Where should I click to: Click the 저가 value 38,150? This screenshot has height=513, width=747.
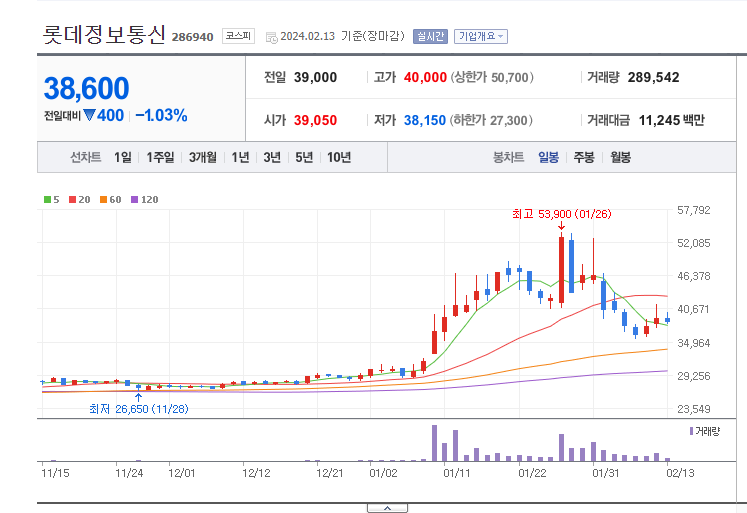[425, 120]
